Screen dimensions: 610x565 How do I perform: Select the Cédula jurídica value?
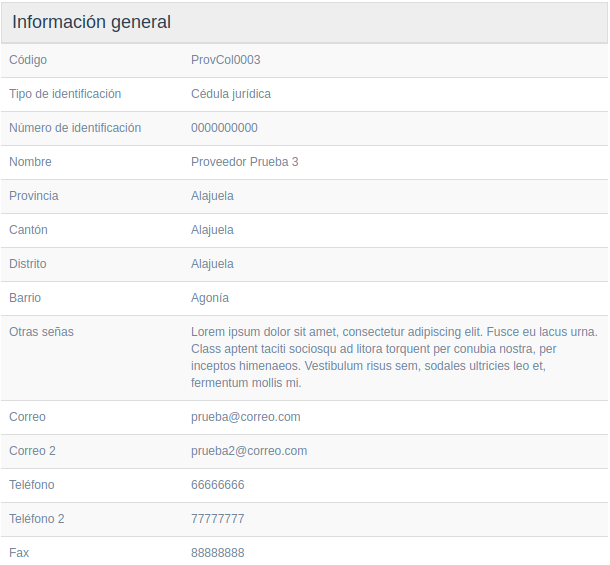[230, 94]
